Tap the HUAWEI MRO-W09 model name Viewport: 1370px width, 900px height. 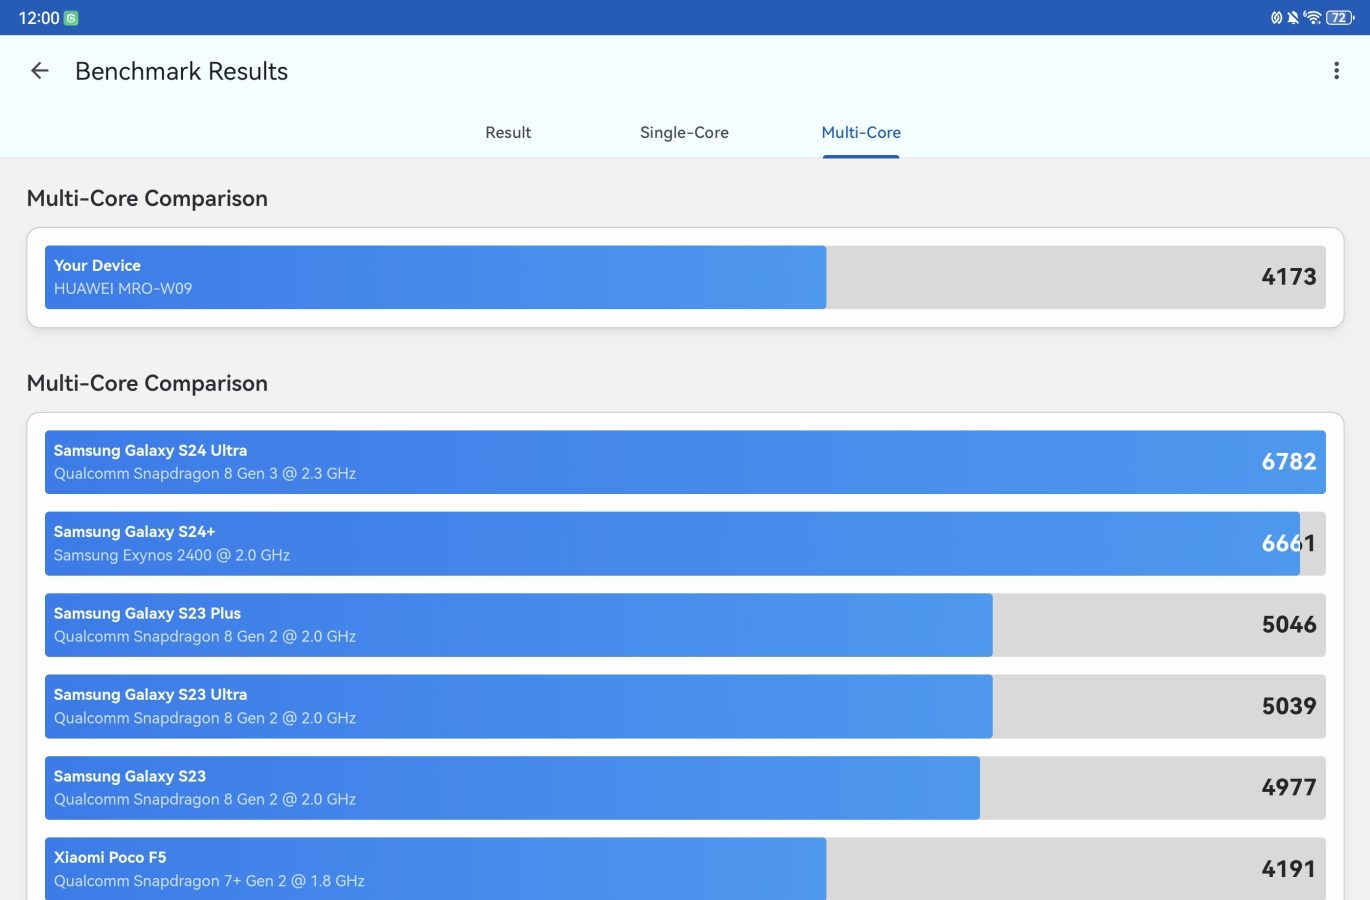pos(123,289)
